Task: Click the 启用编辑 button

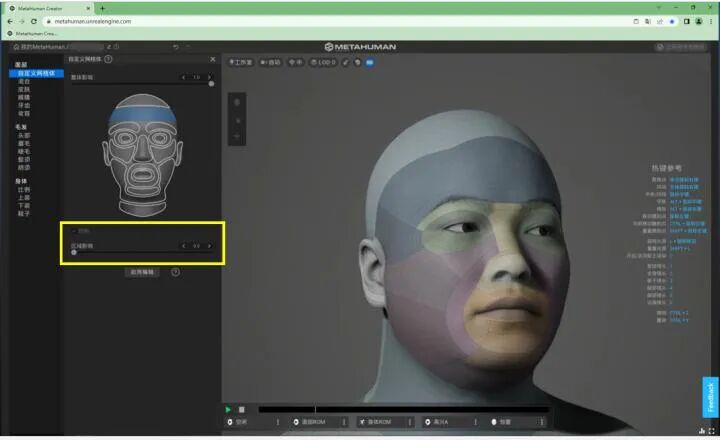Action: click(x=142, y=272)
